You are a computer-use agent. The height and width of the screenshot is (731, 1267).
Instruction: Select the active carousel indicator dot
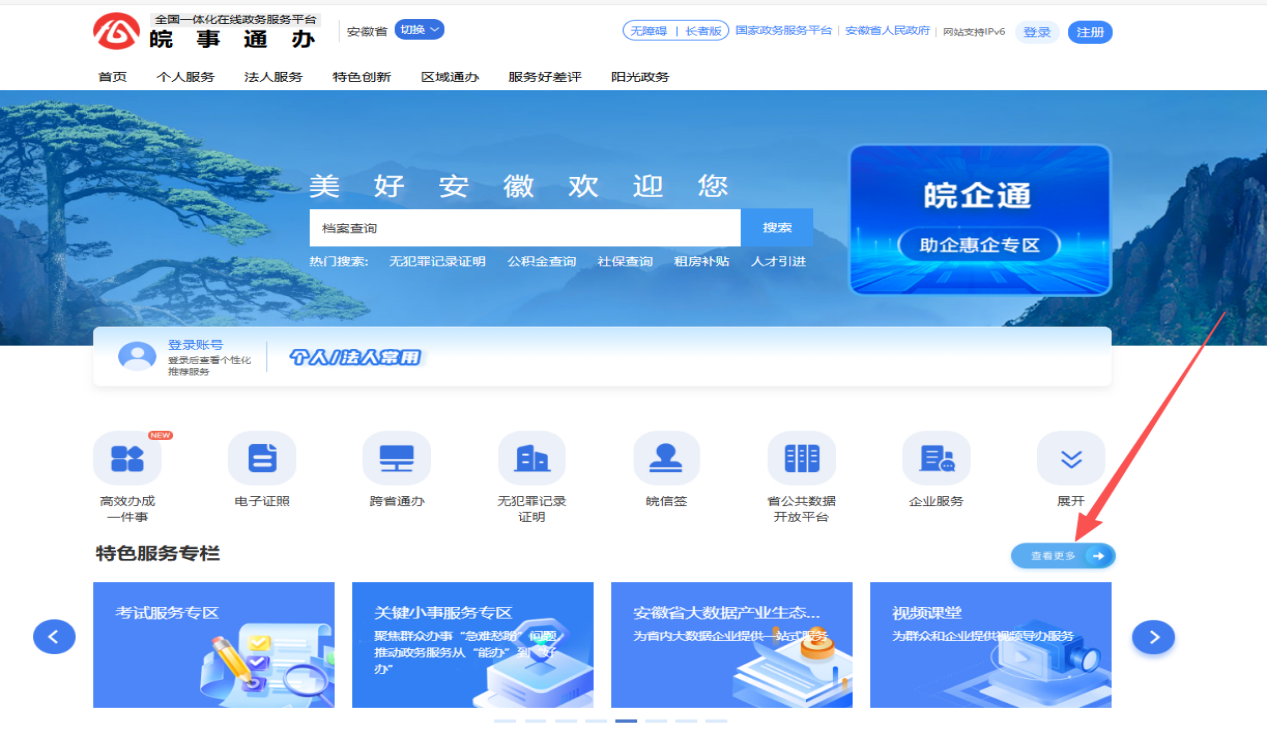(626, 721)
